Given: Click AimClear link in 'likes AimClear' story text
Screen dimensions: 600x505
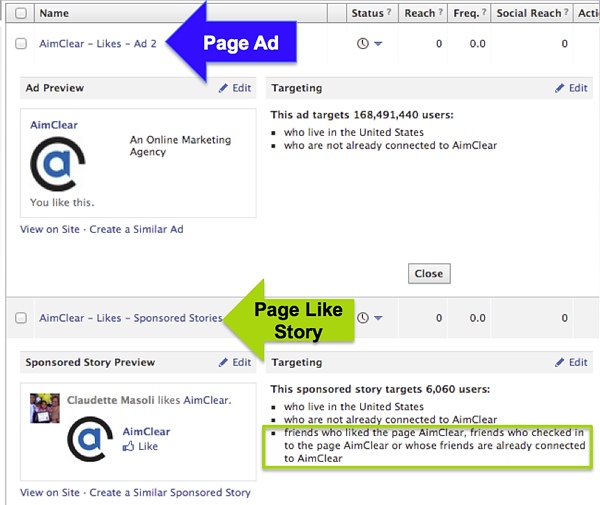Looking at the screenshot, I should pos(207,400).
